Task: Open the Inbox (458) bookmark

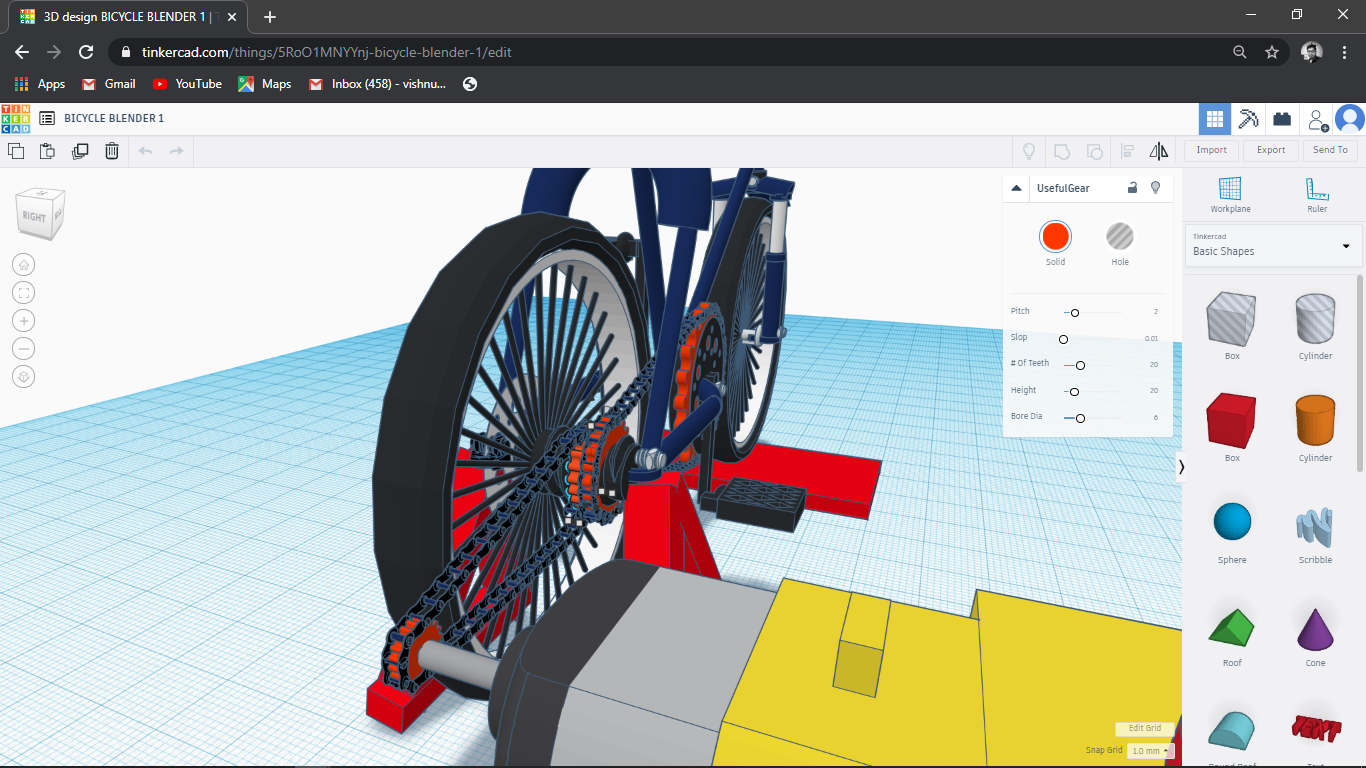Action: click(x=378, y=84)
